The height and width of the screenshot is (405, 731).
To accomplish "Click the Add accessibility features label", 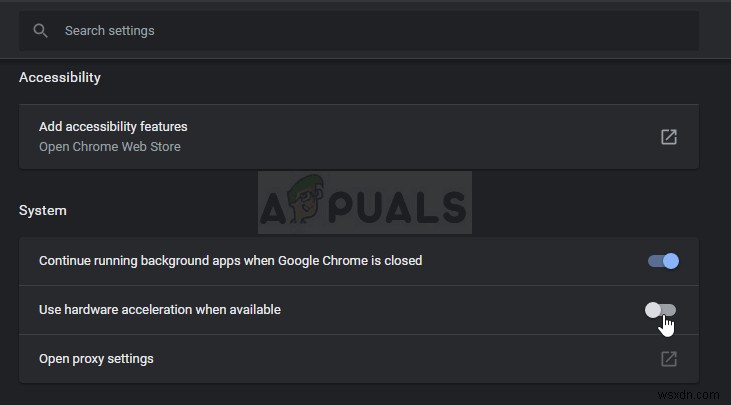I will pyautogui.click(x=113, y=127).
